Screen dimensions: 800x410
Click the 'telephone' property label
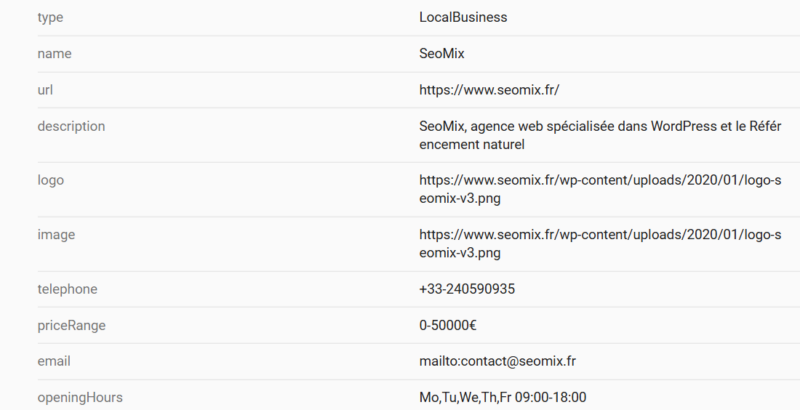67,289
